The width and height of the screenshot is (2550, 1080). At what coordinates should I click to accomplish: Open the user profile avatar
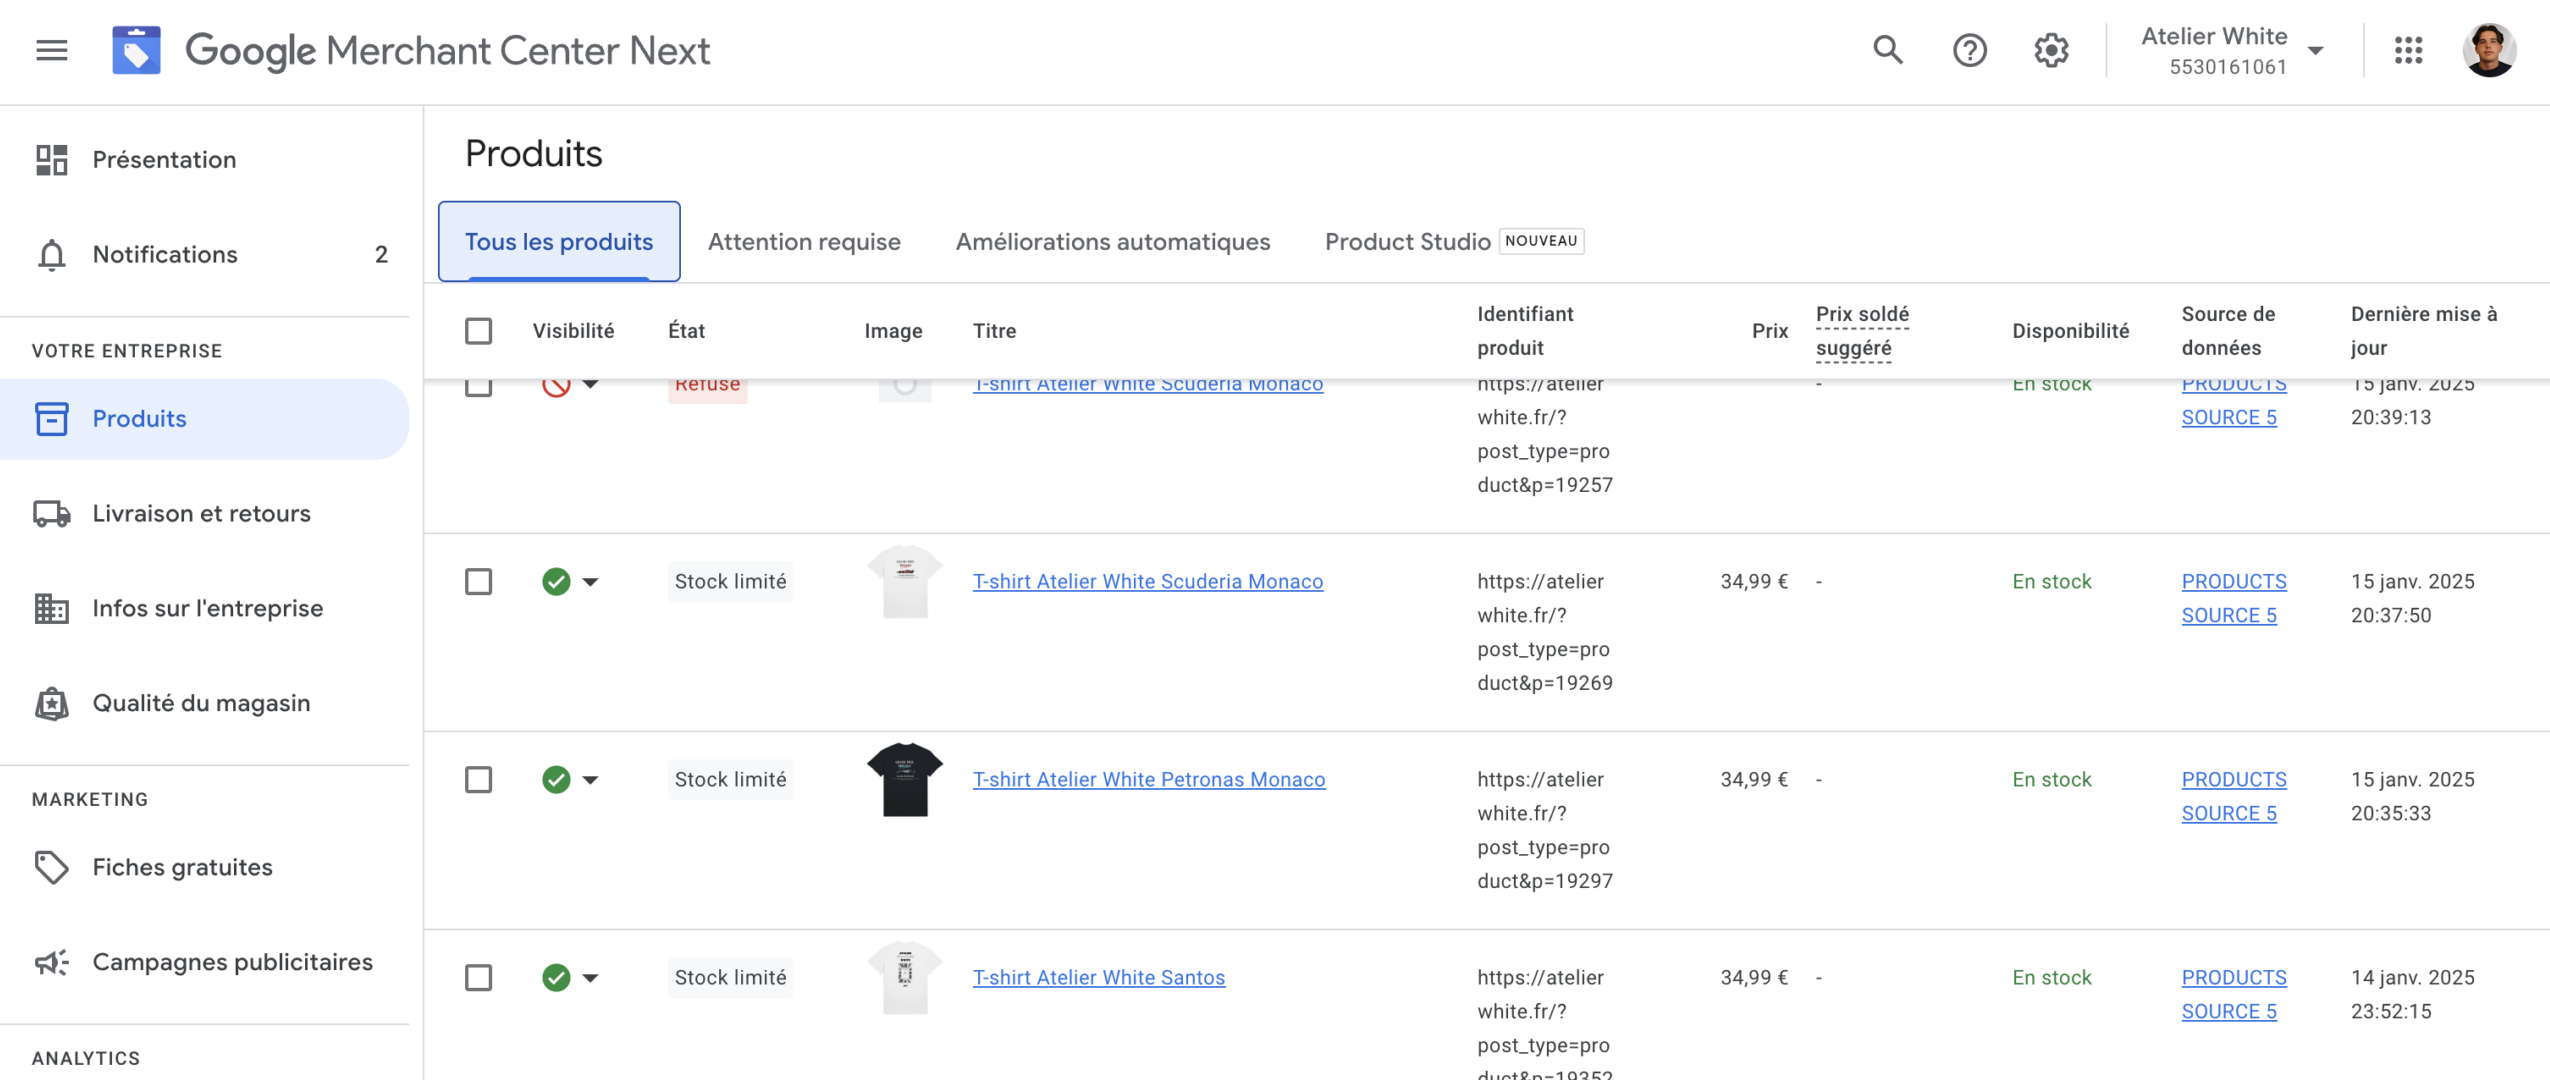[x=2488, y=50]
